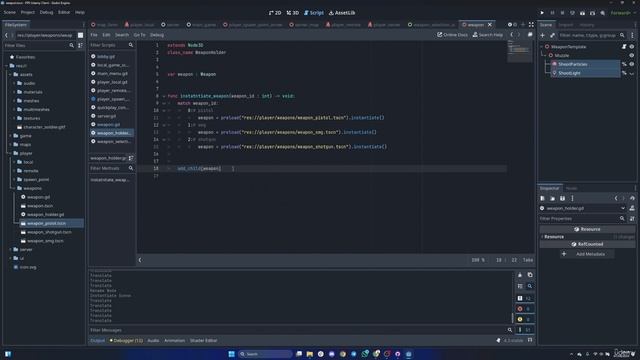This screenshot has width=640, height=360.
Task: Click the RefCounted class header
Action: coord(587,244)
